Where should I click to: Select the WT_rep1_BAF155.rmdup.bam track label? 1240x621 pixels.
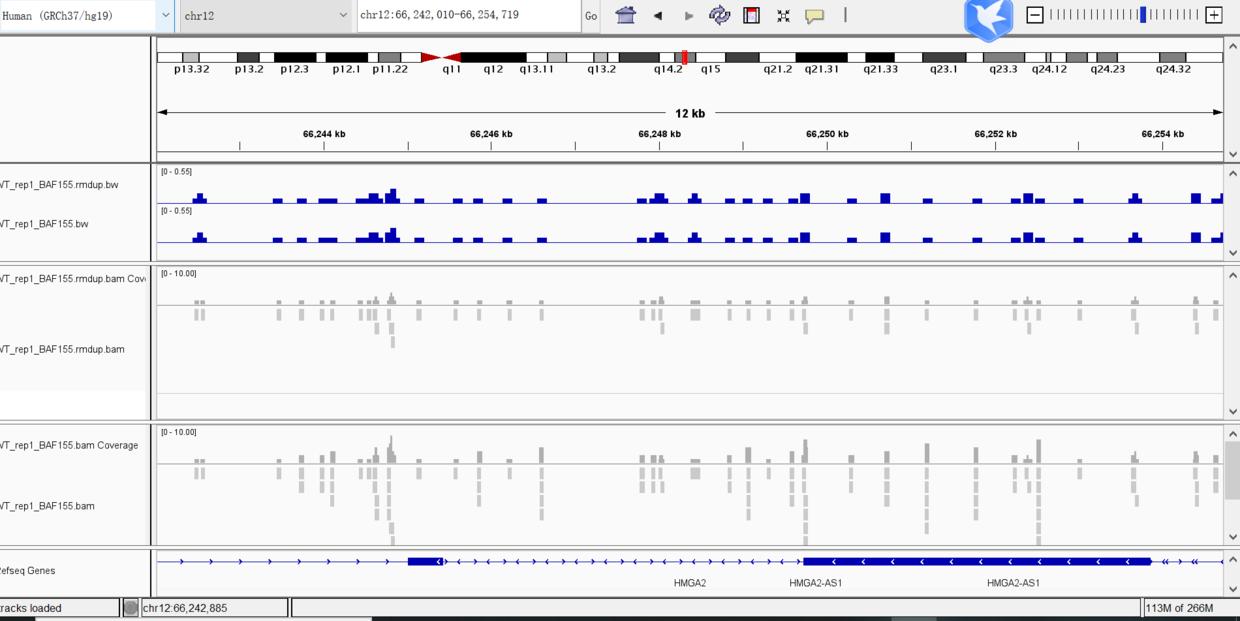(x=60, y=348)
